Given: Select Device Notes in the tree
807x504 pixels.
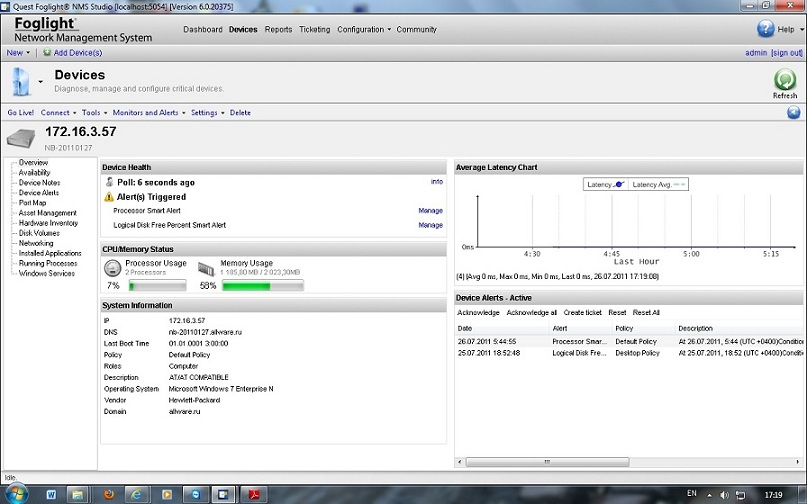Looking at the screenshot, I should click(x=40, y=182).
